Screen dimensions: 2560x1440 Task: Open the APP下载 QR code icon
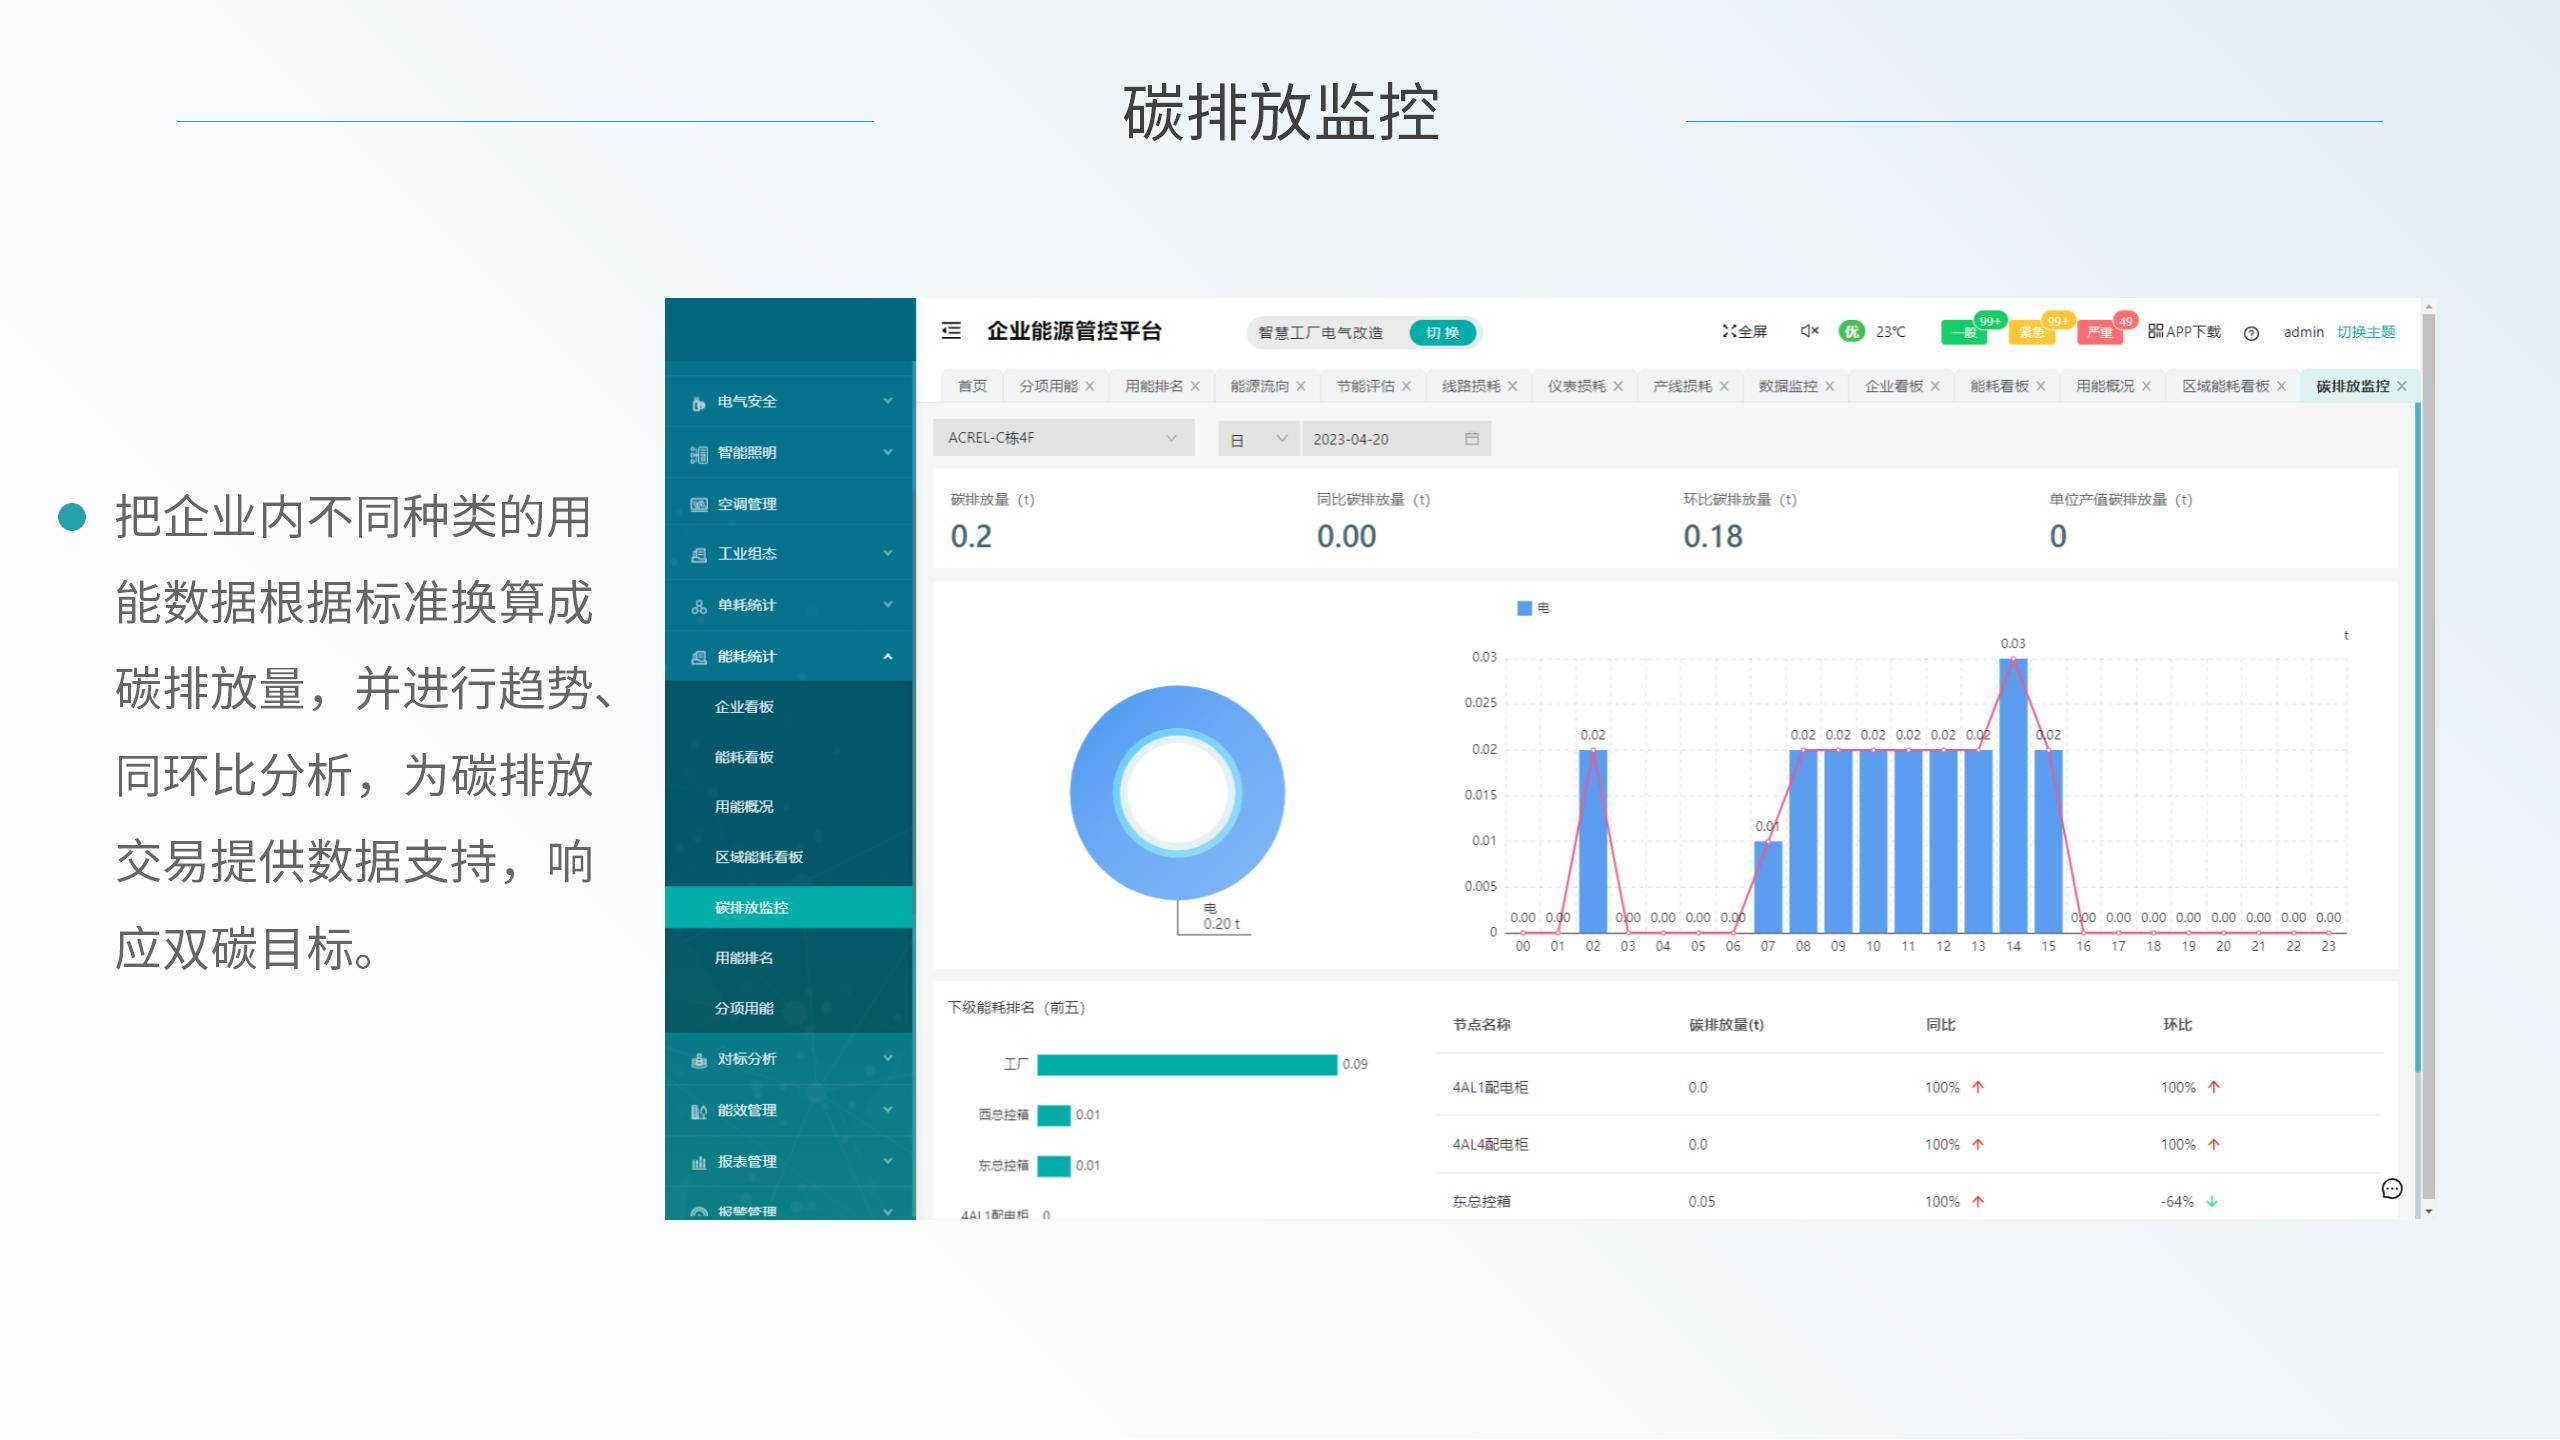pyautogui.click(x=2155, y=331)
